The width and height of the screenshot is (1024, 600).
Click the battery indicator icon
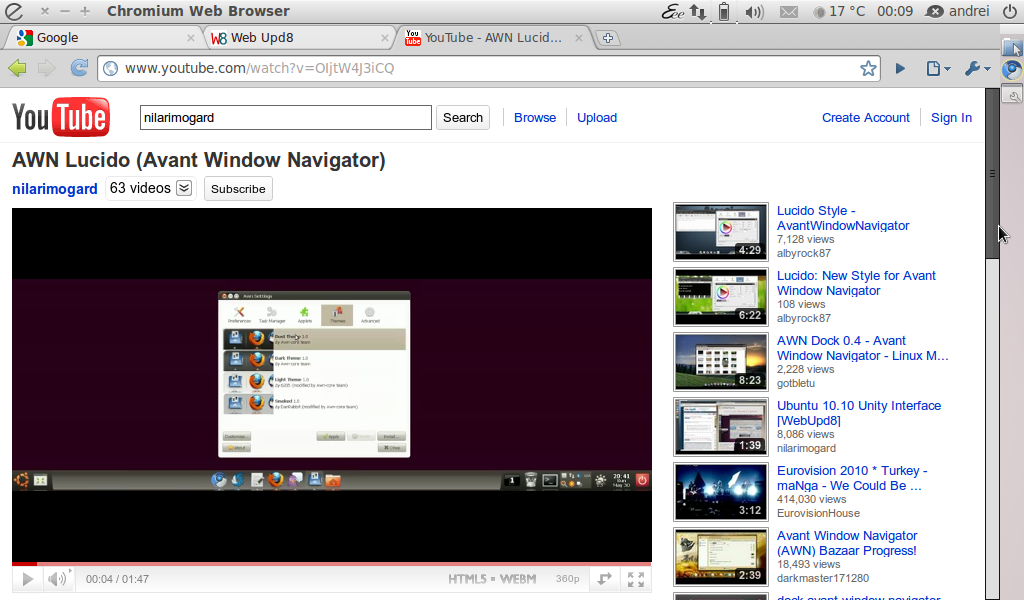pos(724,11)
